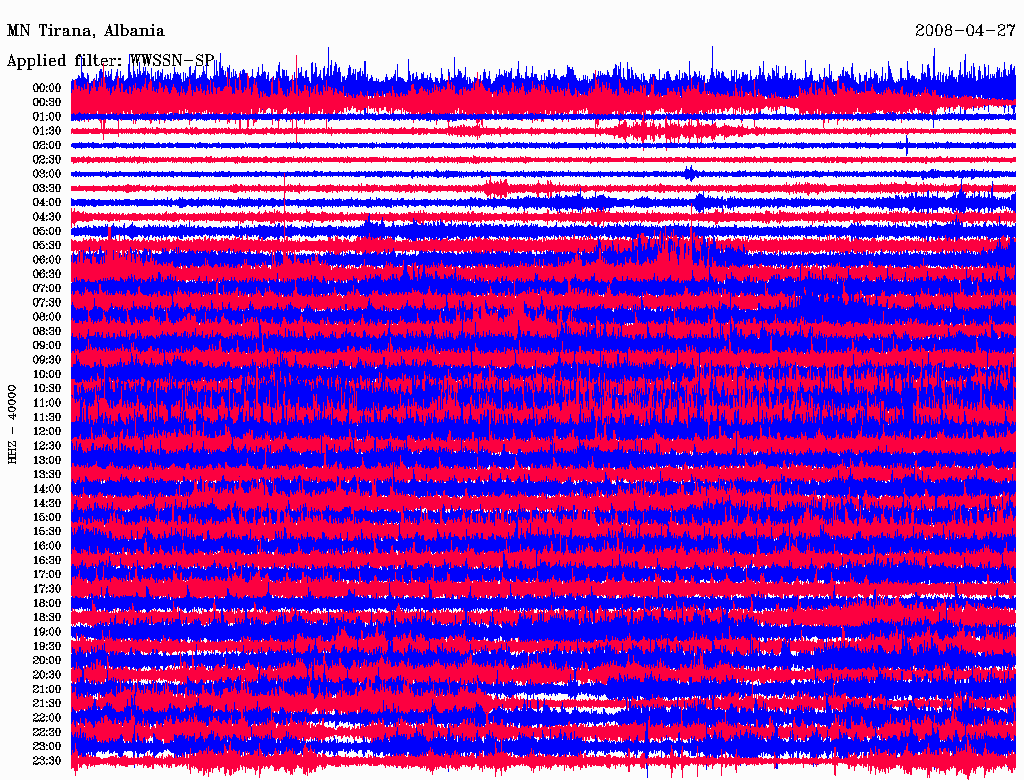The width and height of the screenshot is (1024, 780).
Task: Pick the 07:30 time row label
Action: tap(47, 303)
